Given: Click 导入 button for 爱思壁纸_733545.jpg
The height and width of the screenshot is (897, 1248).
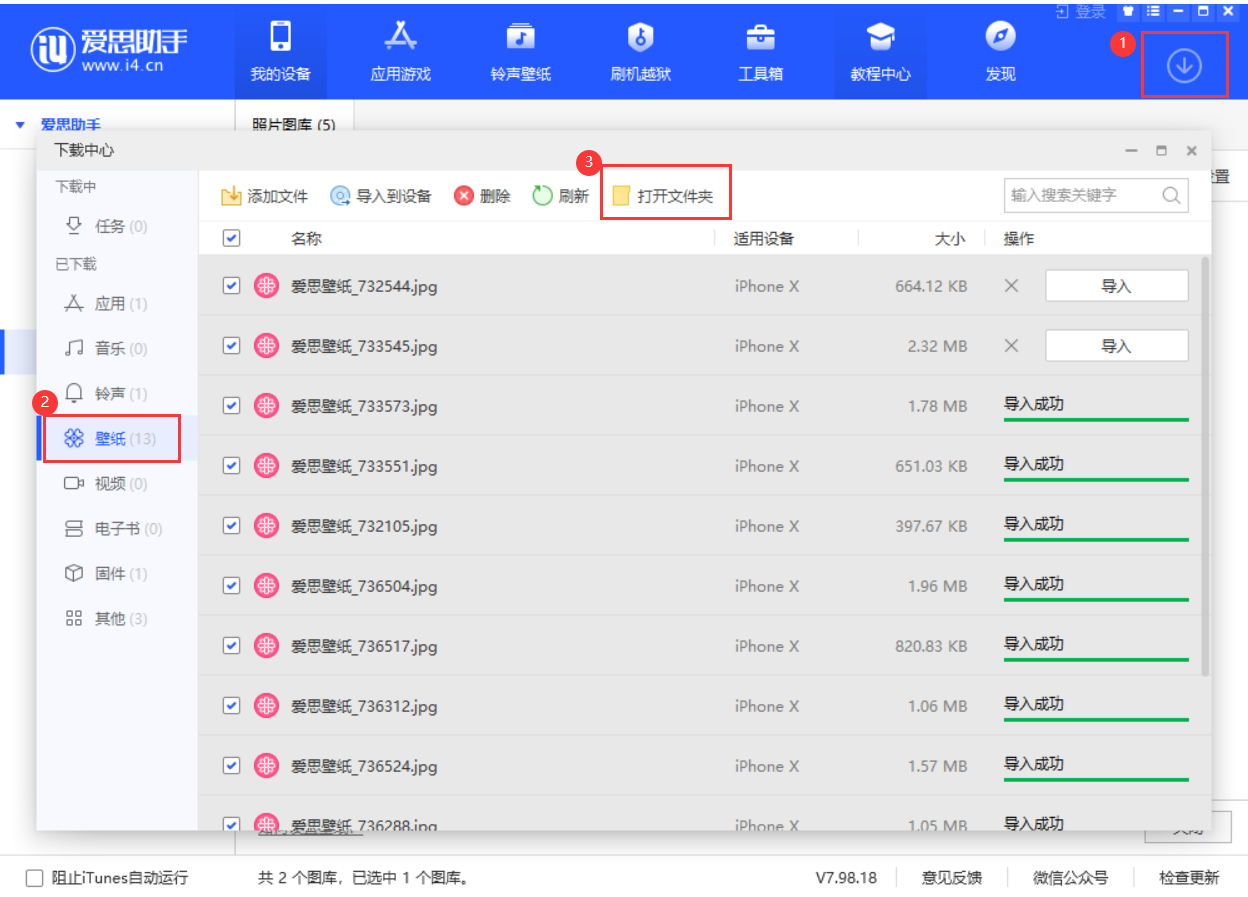Looking at the screenshot, I should (x=1116, y=346).
